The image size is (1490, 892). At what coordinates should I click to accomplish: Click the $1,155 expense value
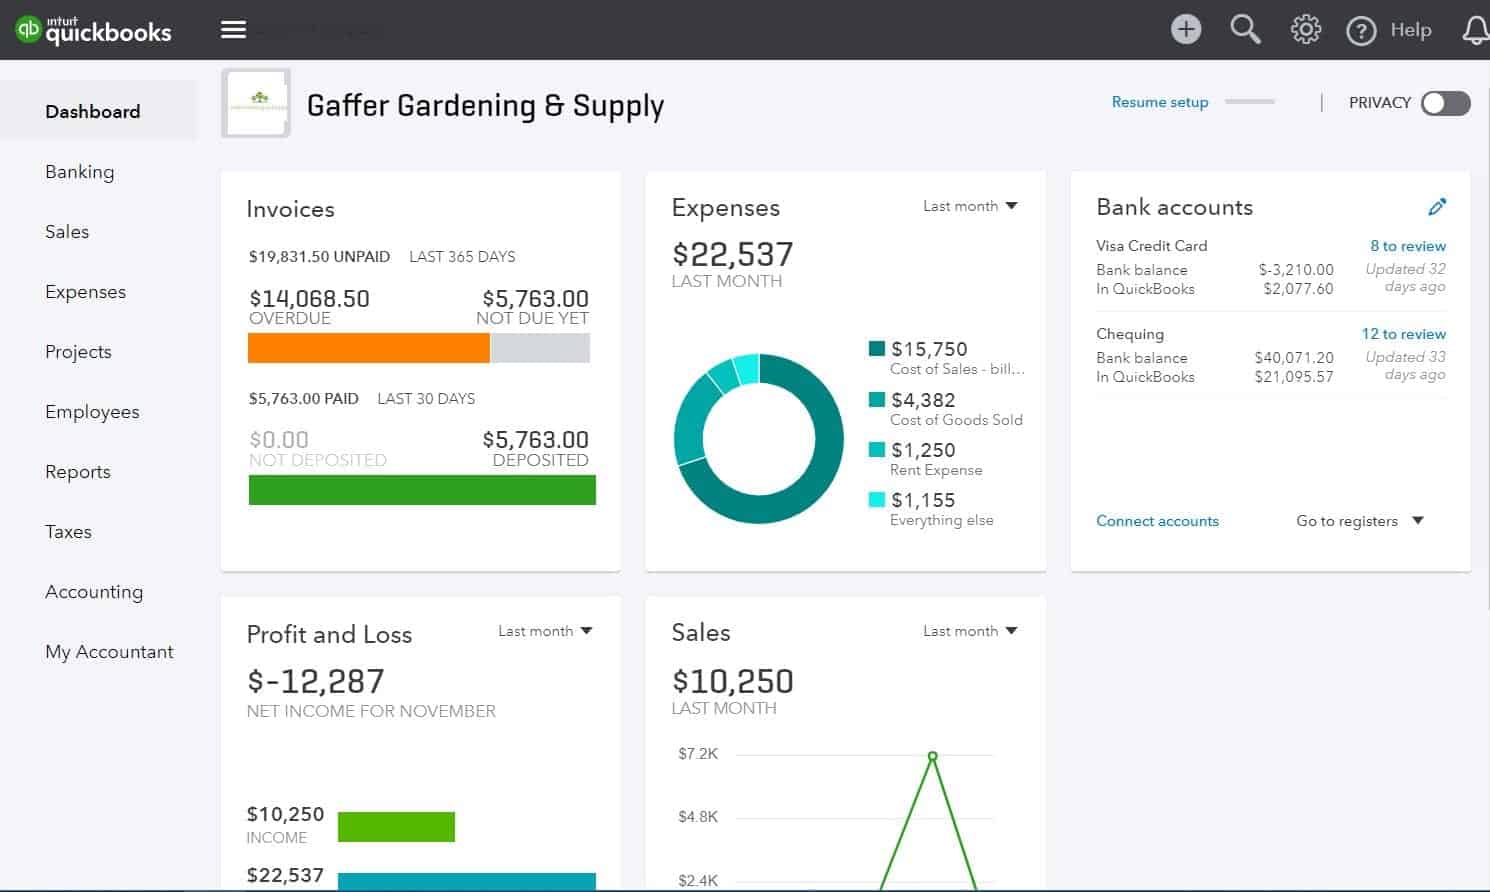pyautogui.click(x=923, y=500)
